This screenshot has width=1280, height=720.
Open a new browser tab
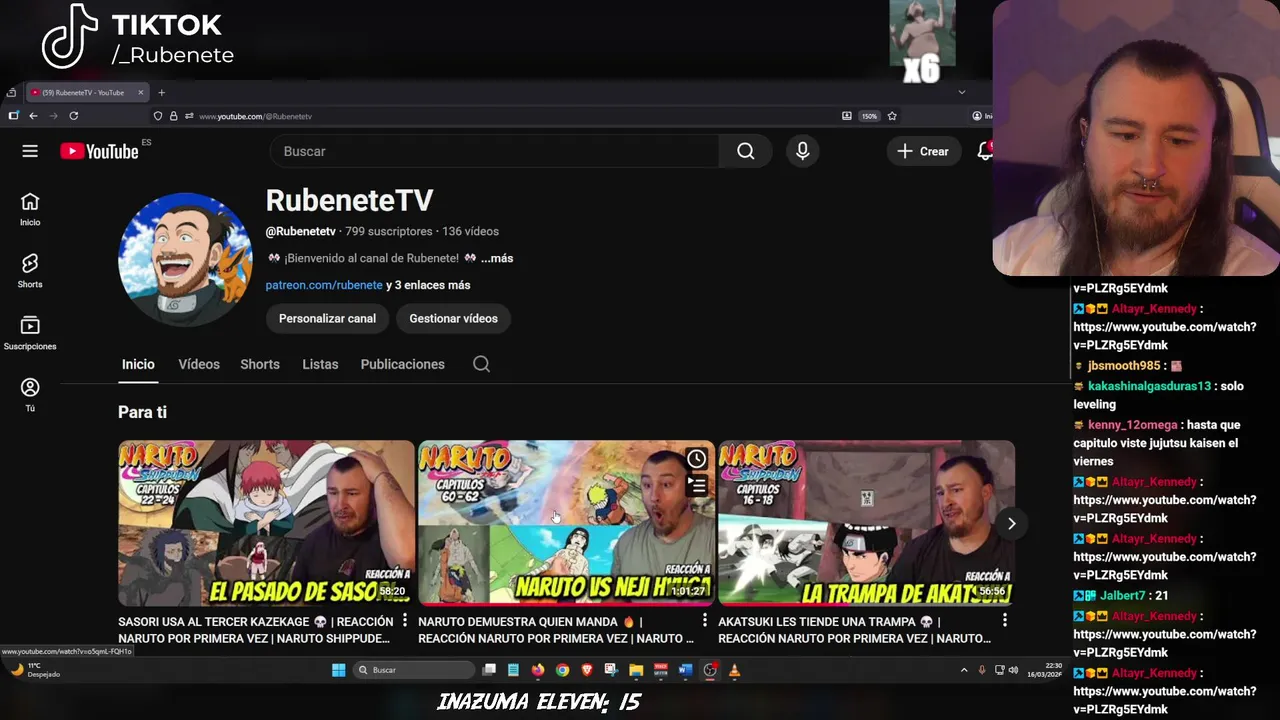(161, 93)
